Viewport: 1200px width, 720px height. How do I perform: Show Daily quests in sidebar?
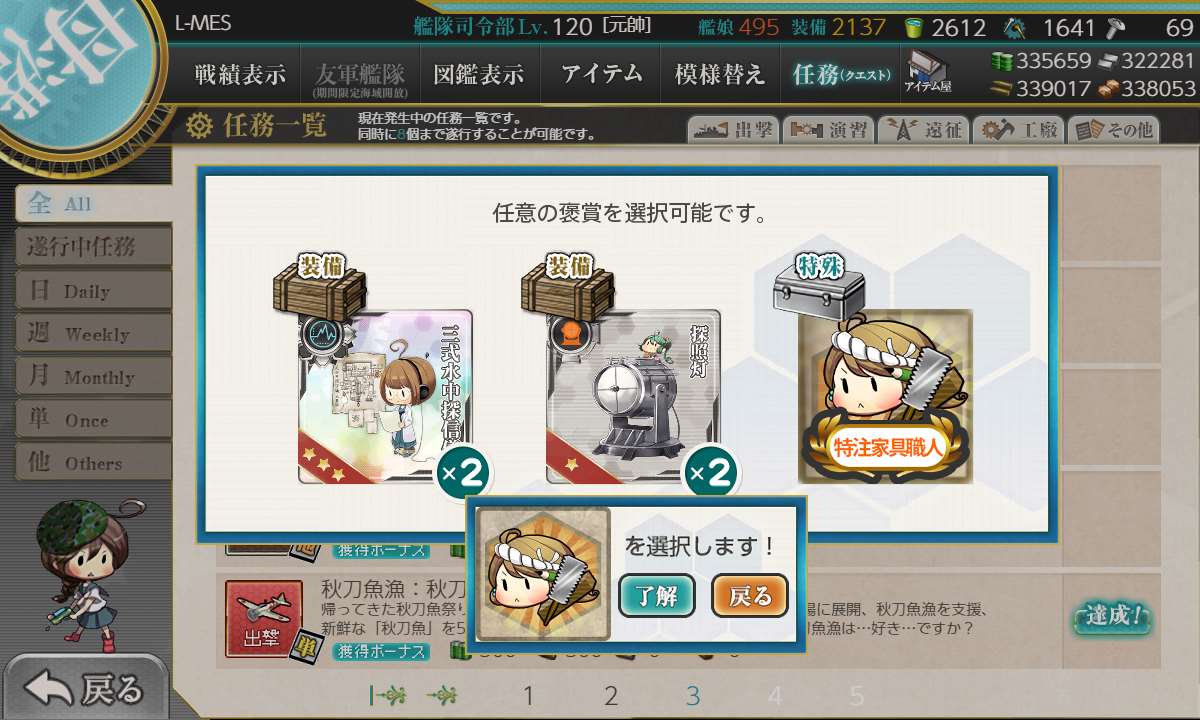click(93, 291)
